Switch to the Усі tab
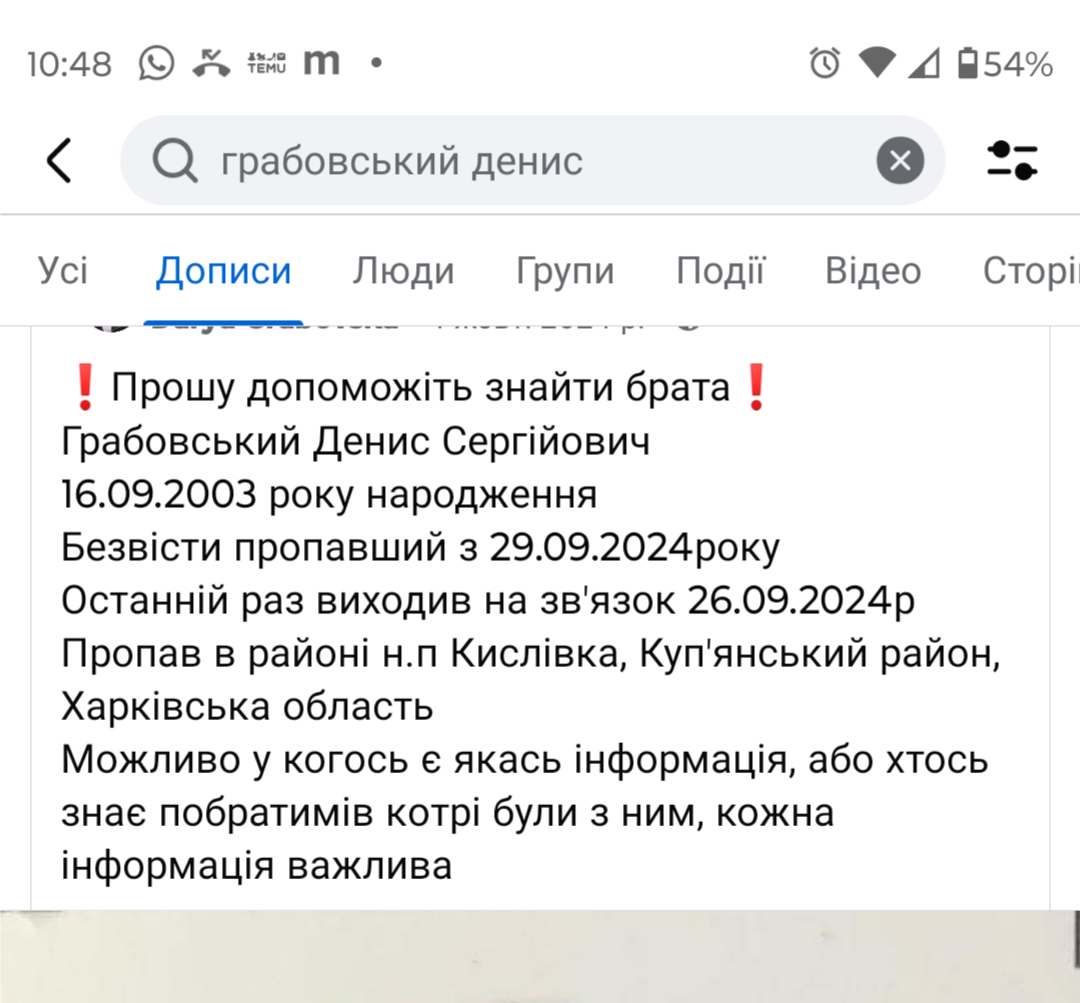The width and height of the screenshot is (1080, 1003). click(x=63, y=271)
